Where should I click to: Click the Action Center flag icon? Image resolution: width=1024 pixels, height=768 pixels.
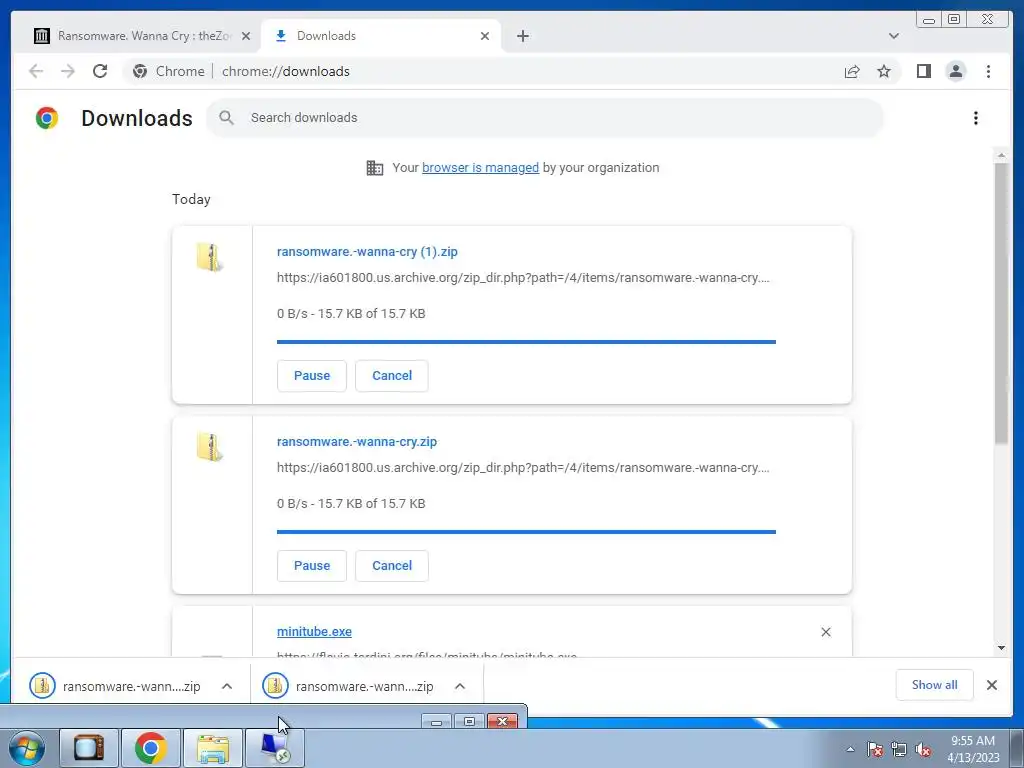pos(875,750)
